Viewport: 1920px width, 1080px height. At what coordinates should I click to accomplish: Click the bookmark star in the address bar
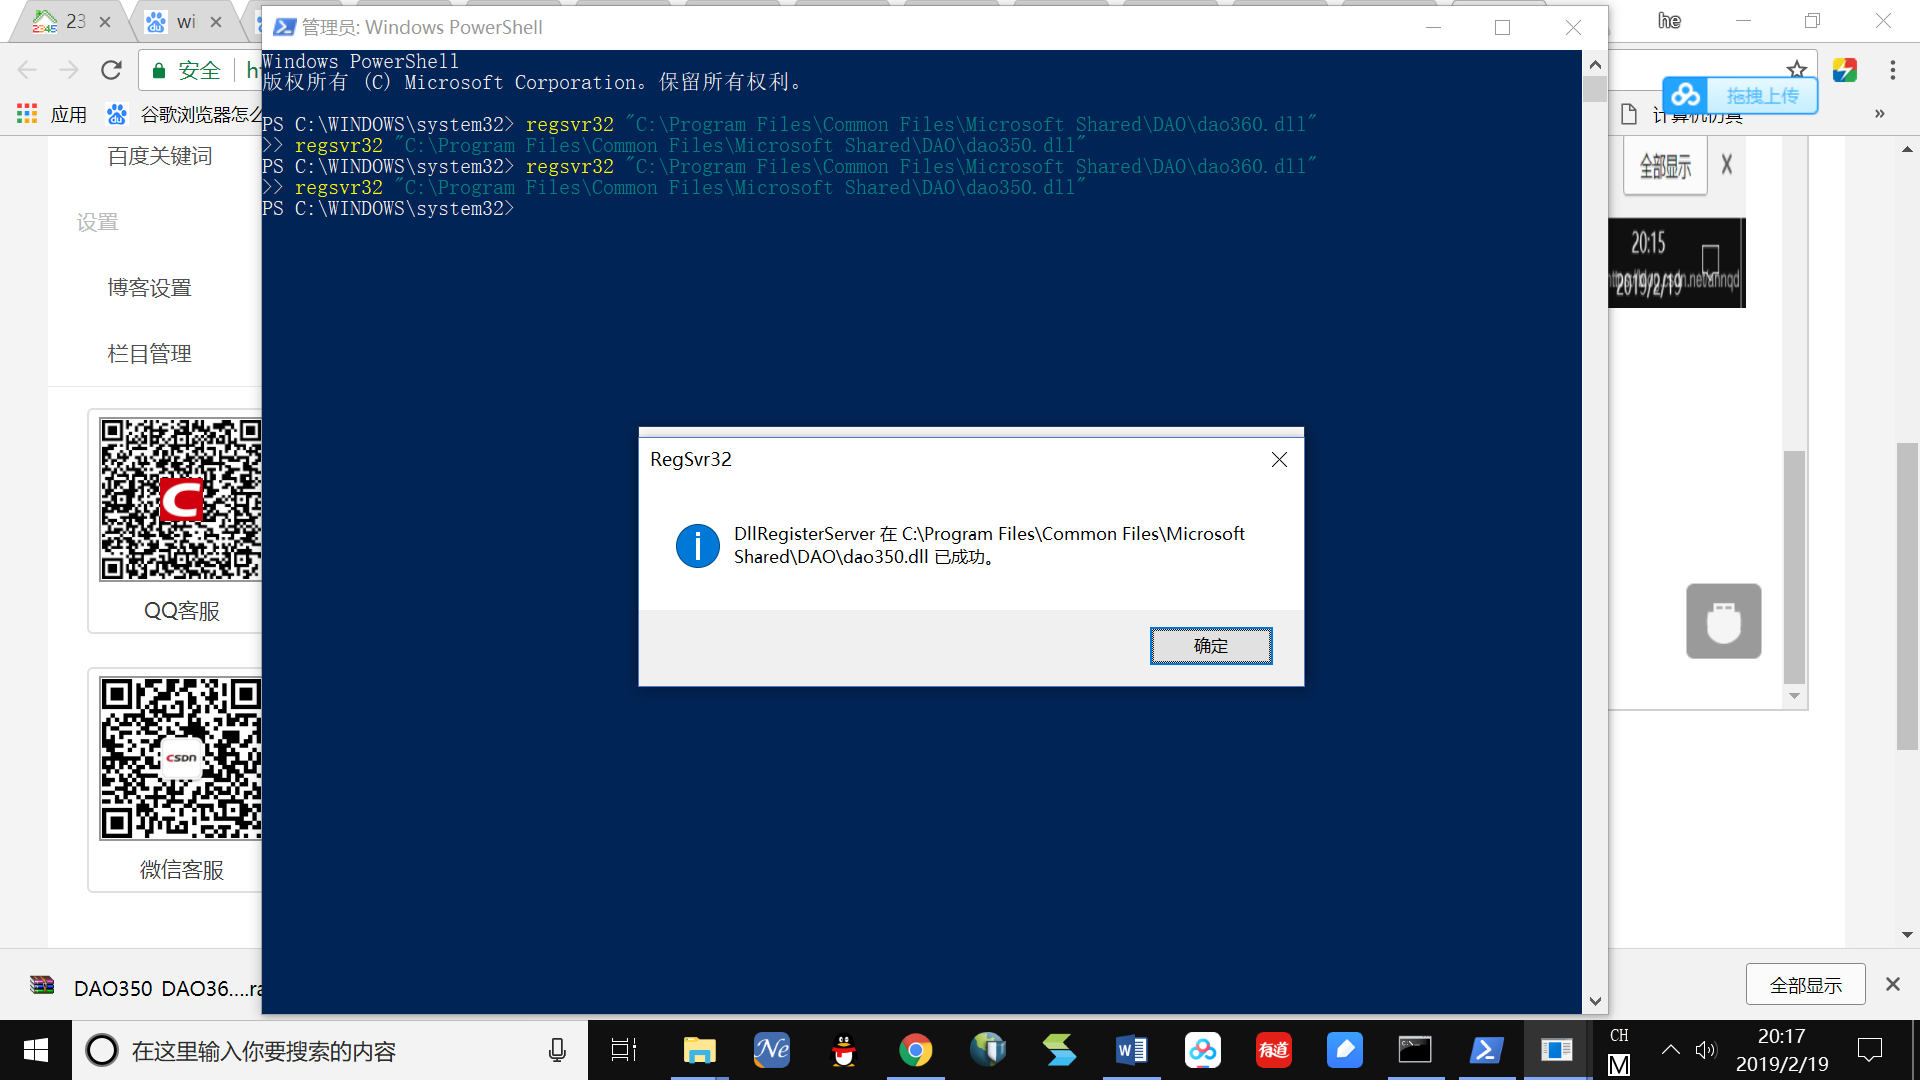tap(1797, 69)
